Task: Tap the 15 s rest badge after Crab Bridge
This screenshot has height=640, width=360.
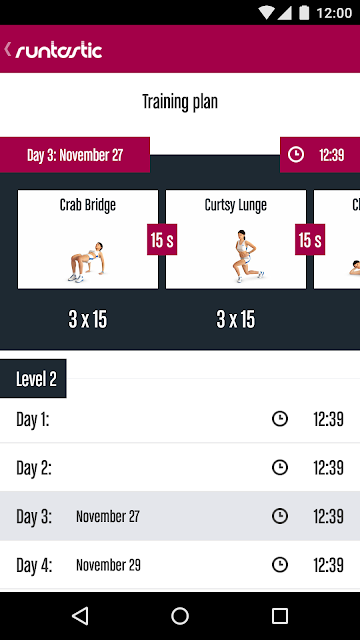Action: click(162, 240)
